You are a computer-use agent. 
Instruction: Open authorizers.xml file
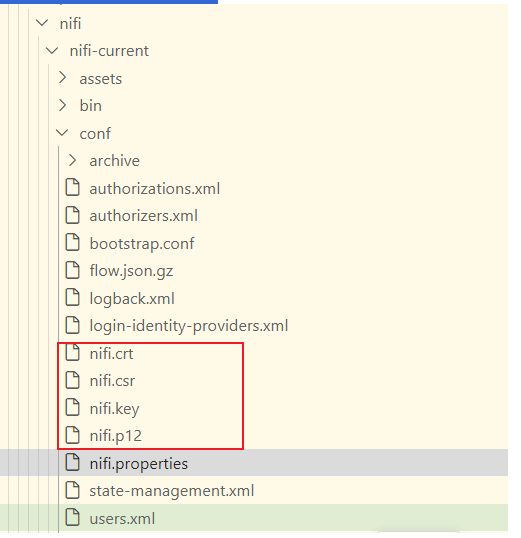point(143,216)
